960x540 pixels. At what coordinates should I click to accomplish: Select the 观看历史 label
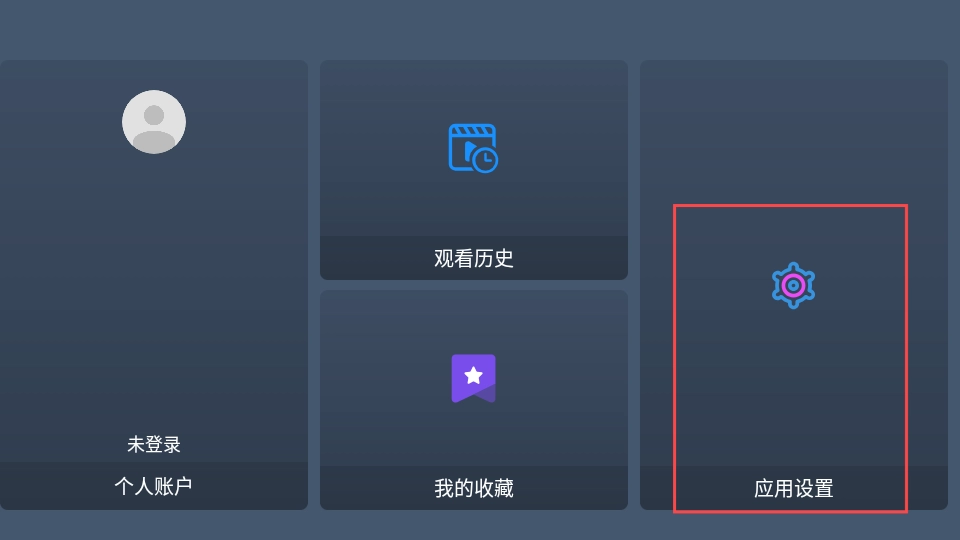coord(473,258)
